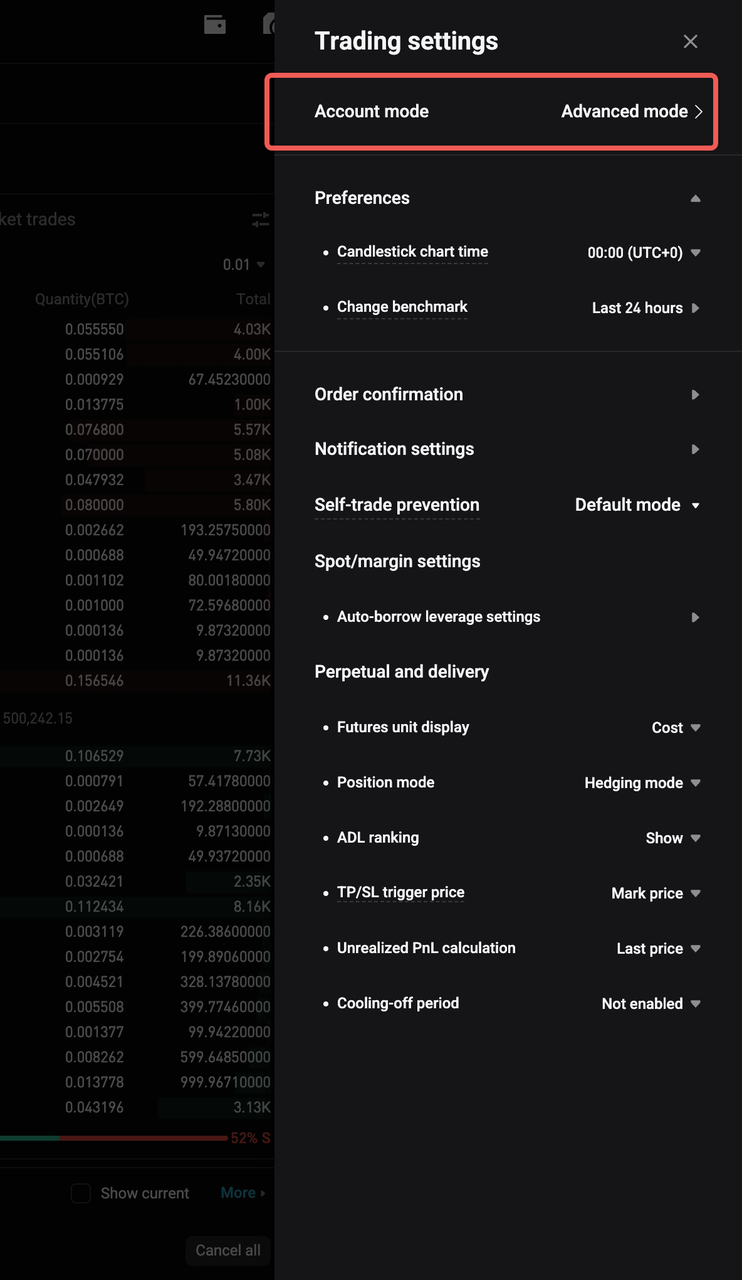Image resolution: width=742 pixels, height=1280 pixels.
Task: Click the Cancel all button
Action: (x=227, y=1250)
